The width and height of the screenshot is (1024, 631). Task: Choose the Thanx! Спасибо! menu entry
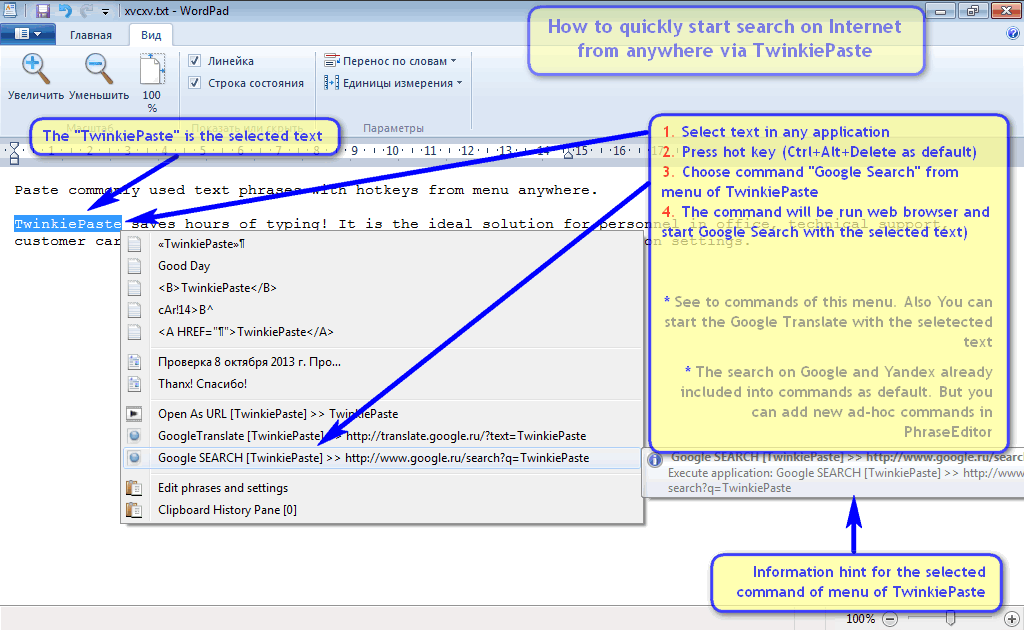(383, 384)
